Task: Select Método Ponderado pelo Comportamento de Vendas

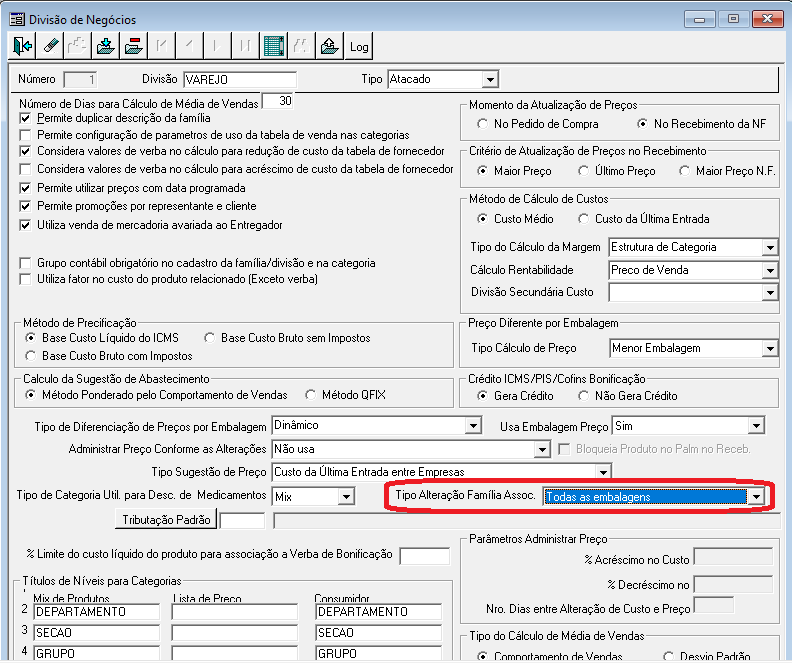Action: pos(30,395)
